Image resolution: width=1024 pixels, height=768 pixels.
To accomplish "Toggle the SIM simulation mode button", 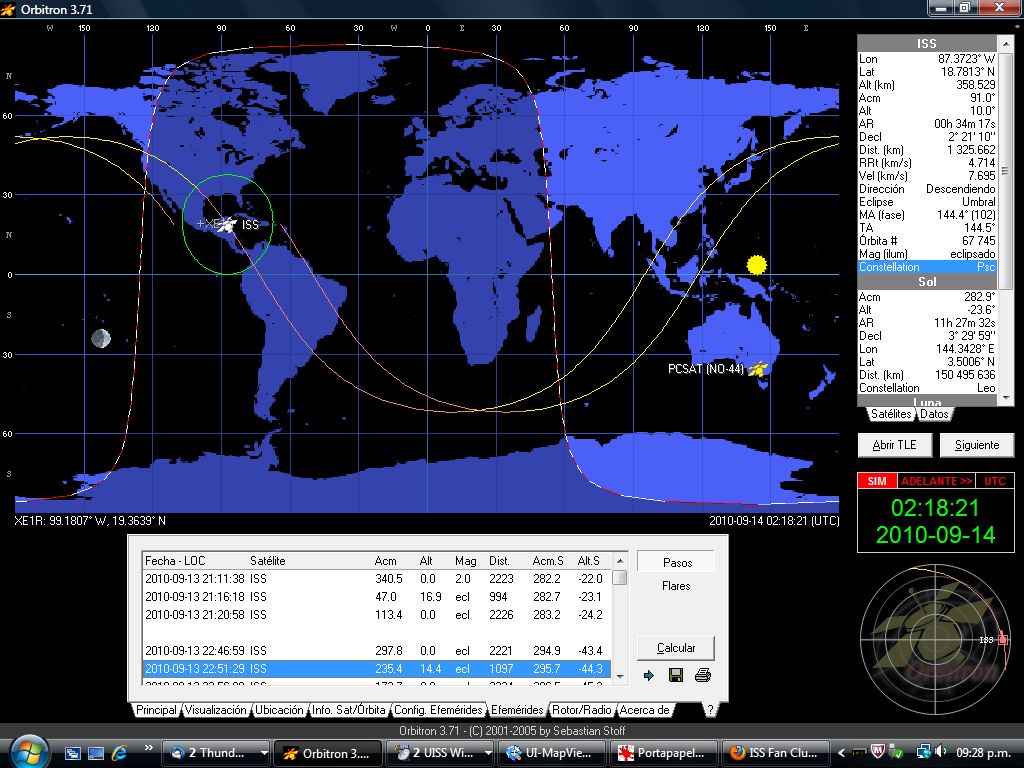I will [877, 481].
